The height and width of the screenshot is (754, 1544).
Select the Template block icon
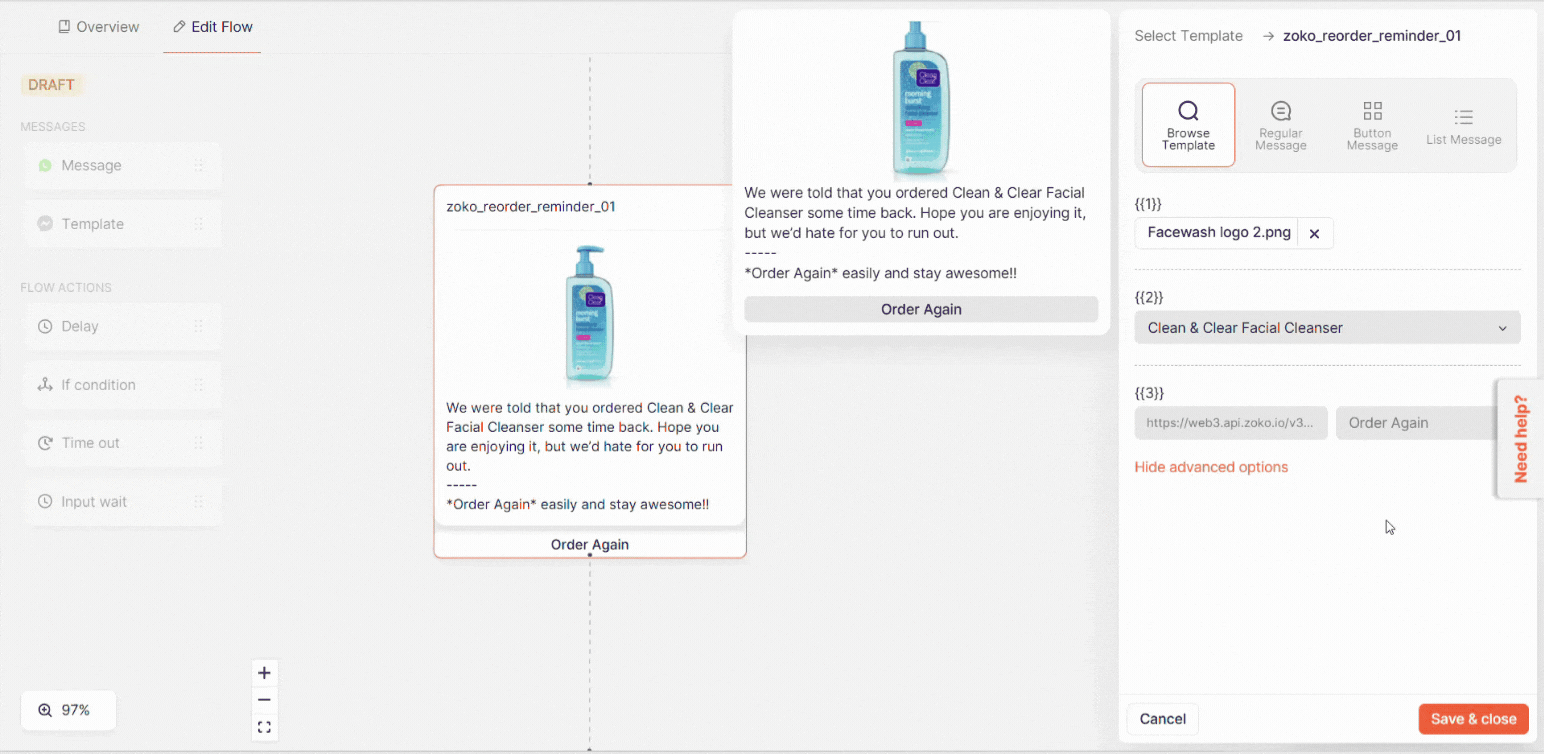tap(45, 224)
